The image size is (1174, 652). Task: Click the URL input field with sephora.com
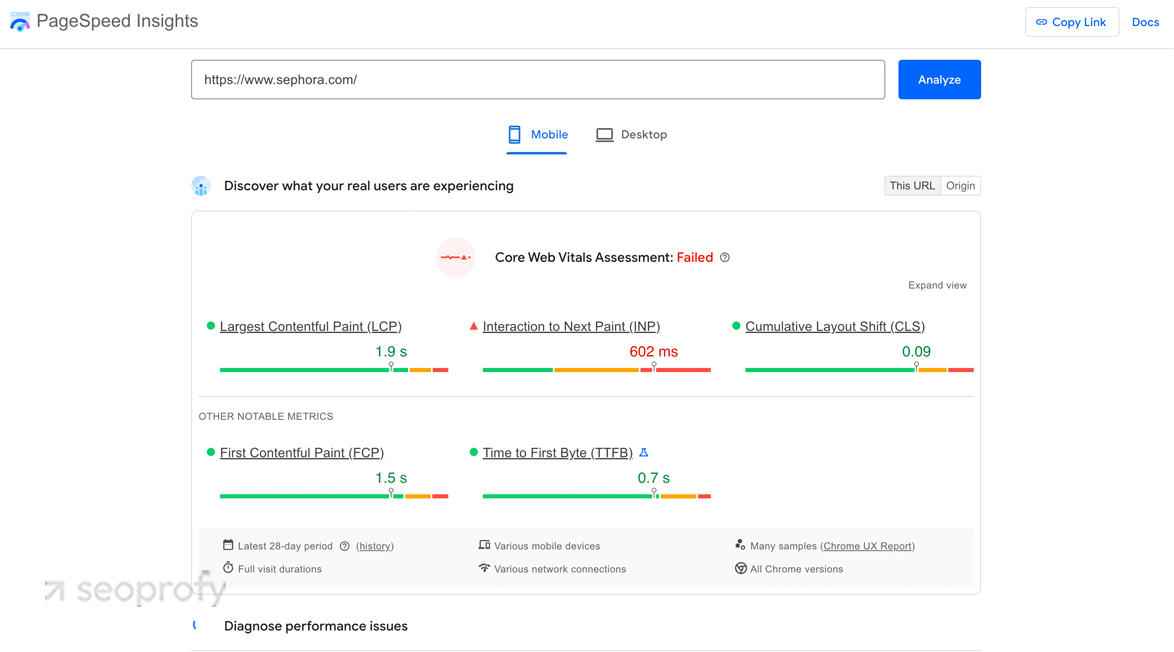tap(538, 79)
